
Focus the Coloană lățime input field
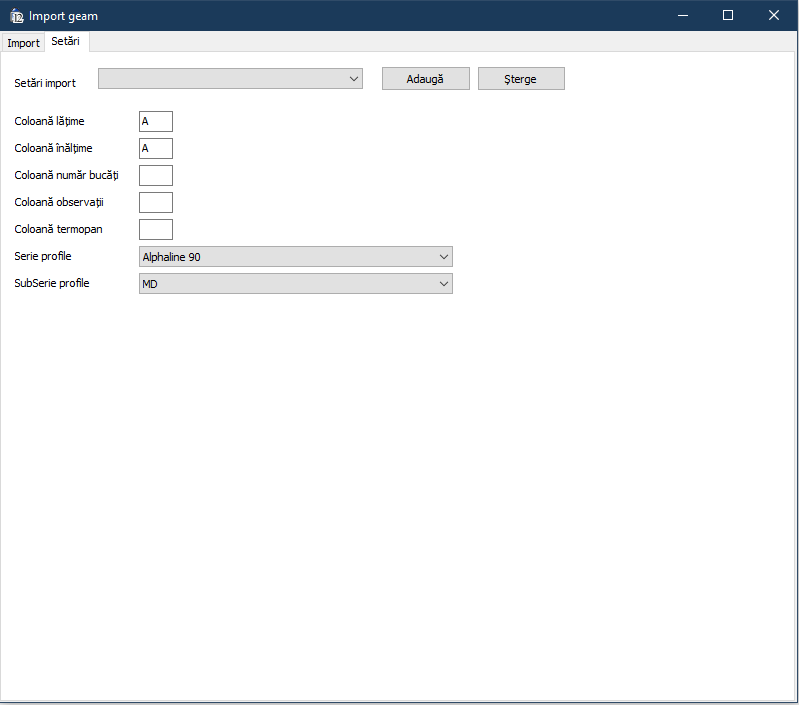pos(156,122)
